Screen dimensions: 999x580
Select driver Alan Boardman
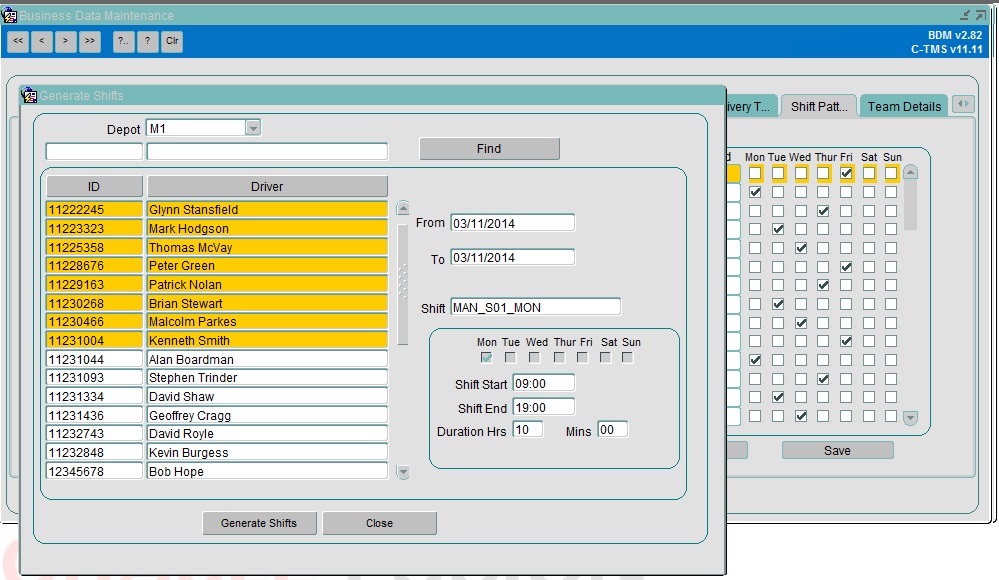[267, 359]
